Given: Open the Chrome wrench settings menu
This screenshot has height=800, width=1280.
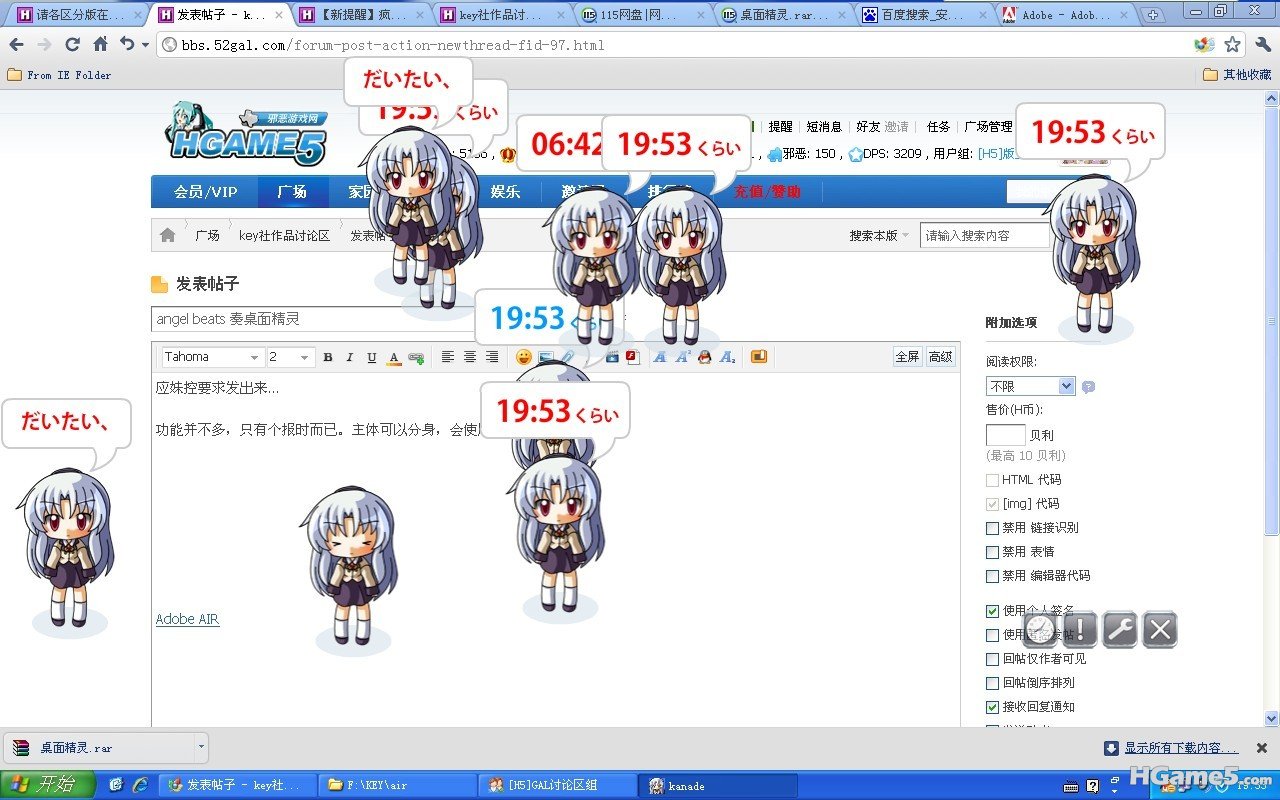Looking at the screenshot, I should (1262, 45).
